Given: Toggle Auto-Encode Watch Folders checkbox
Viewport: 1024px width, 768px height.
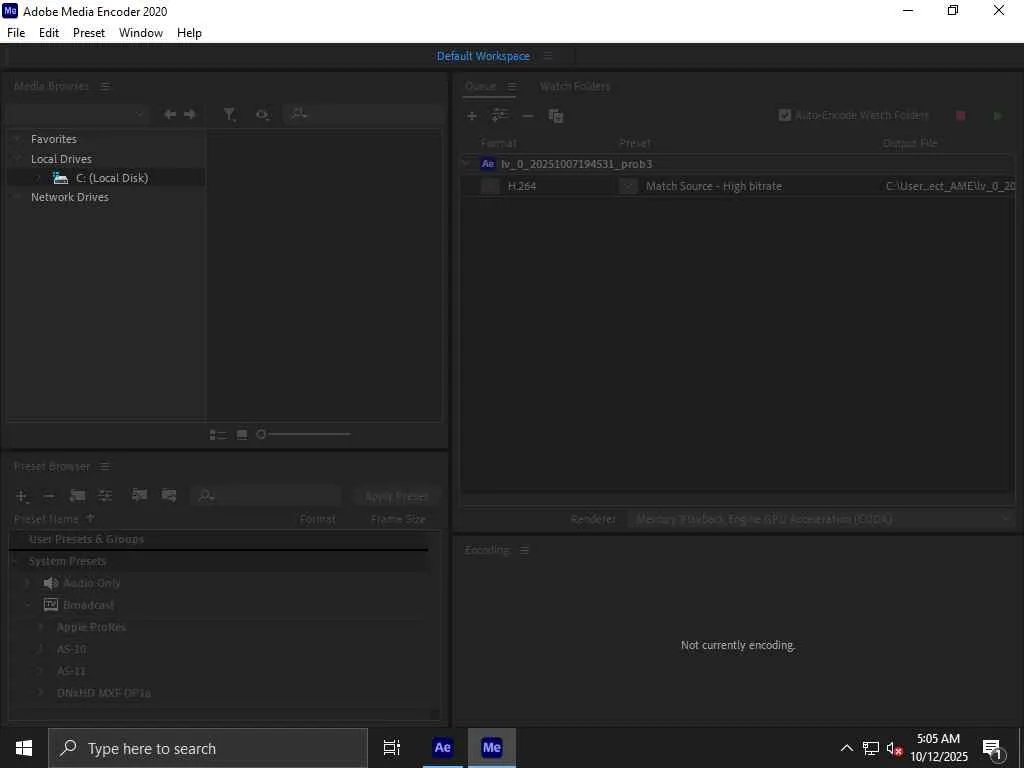Looking at the screenshot, I should (785, 115).
